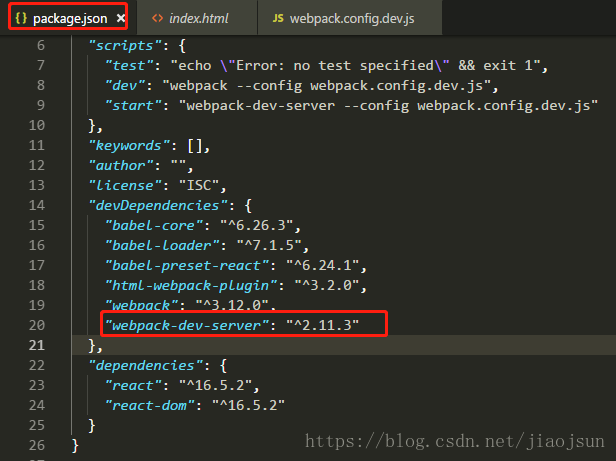Click the "^6.24.1" version value

(x=323, y=265)
